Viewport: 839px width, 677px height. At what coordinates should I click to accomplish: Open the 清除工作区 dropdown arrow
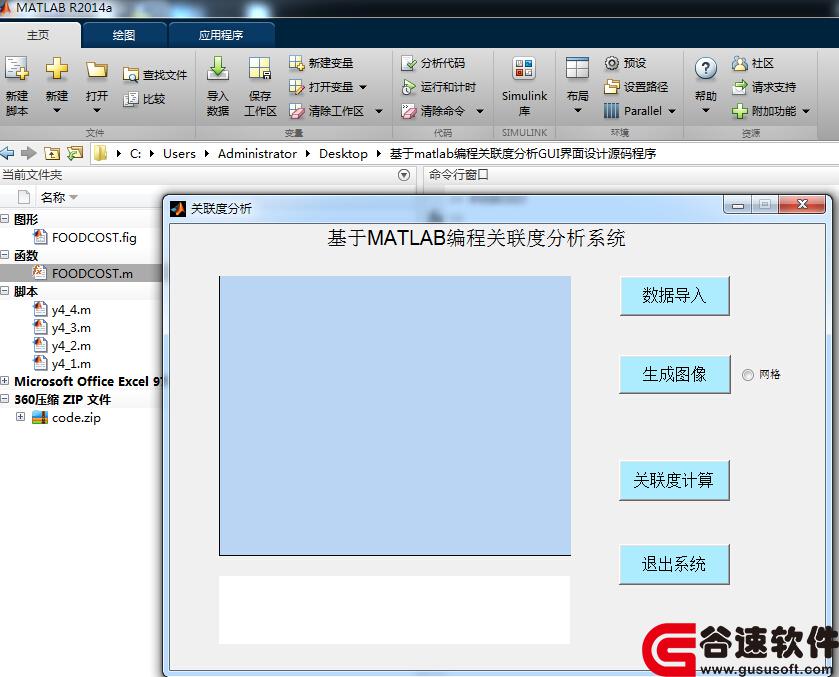pos(379,111)
